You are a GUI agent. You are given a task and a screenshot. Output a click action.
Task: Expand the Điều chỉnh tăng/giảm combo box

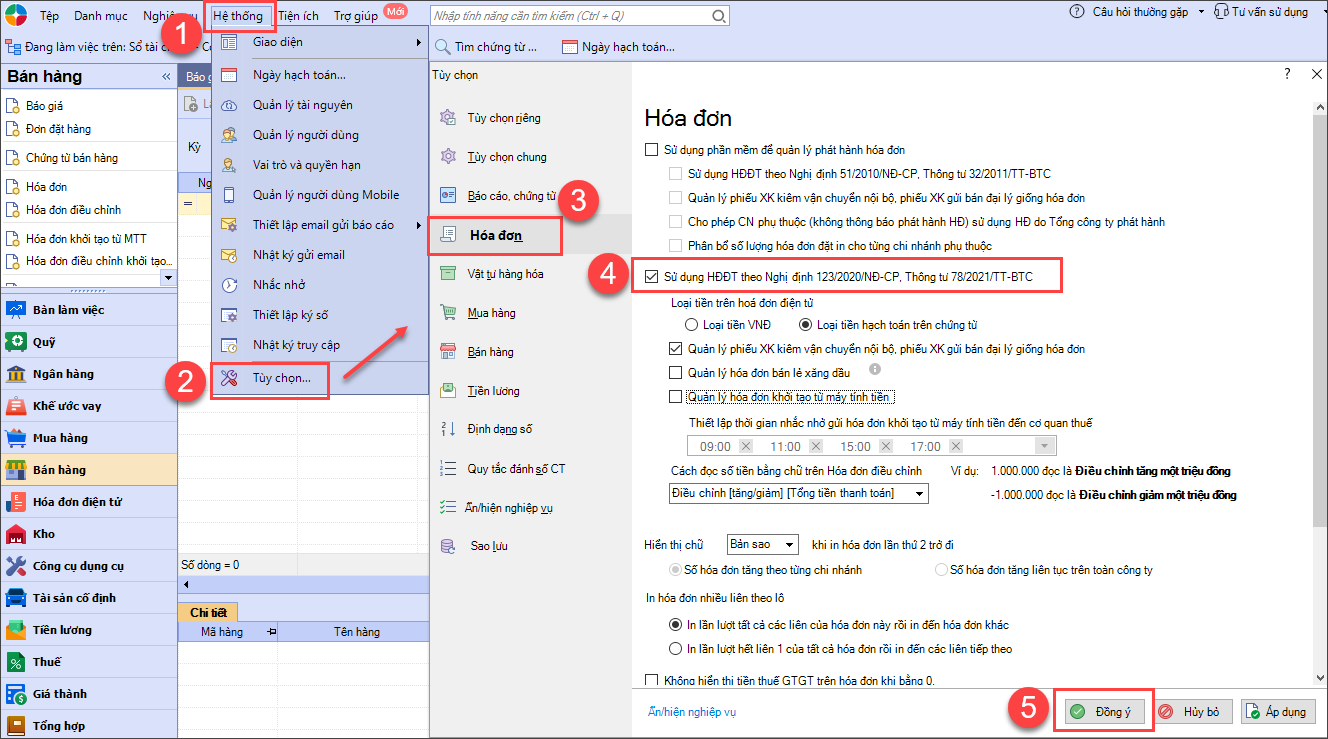[920, 493]
